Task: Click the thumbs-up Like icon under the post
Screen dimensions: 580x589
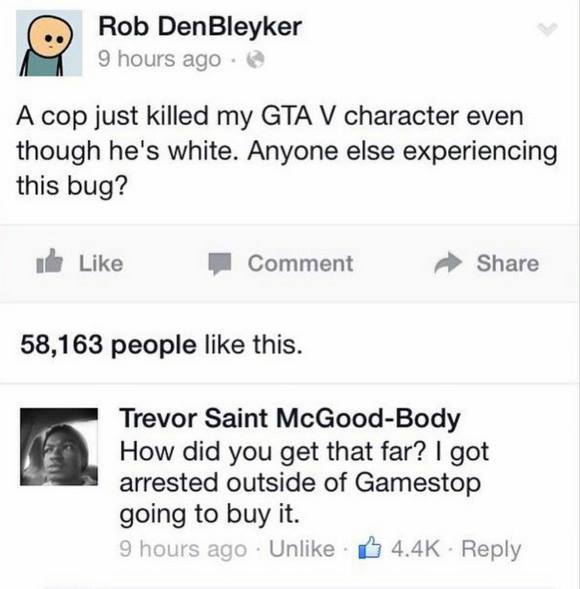Action: 49,261
